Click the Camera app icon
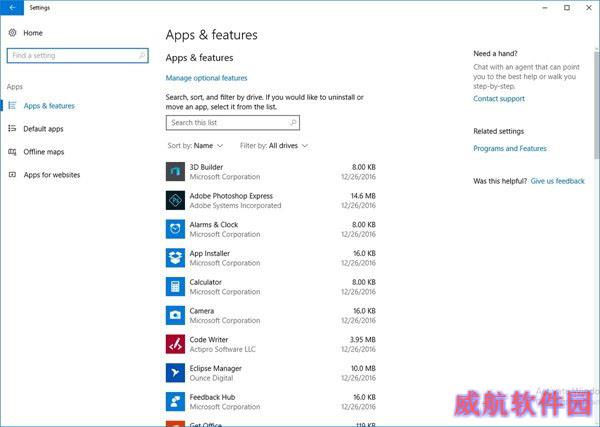Viewport: 600px width, 427px height. coord(175,315)
